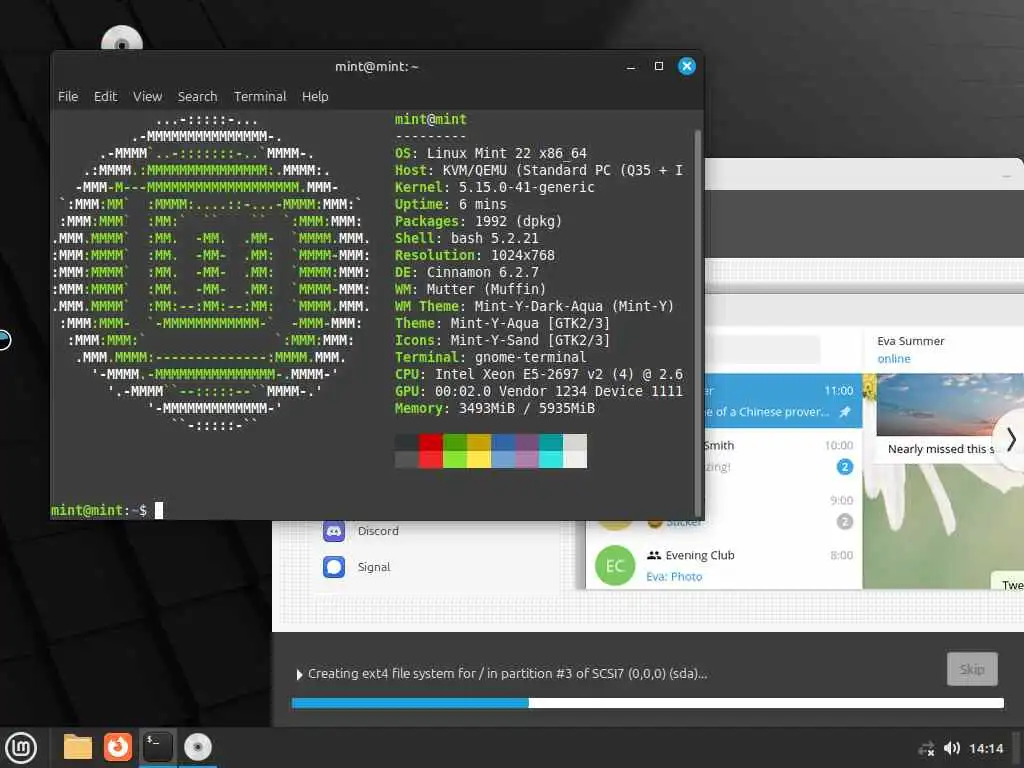Click the Creating ext4 file system status text

[507, 673]
